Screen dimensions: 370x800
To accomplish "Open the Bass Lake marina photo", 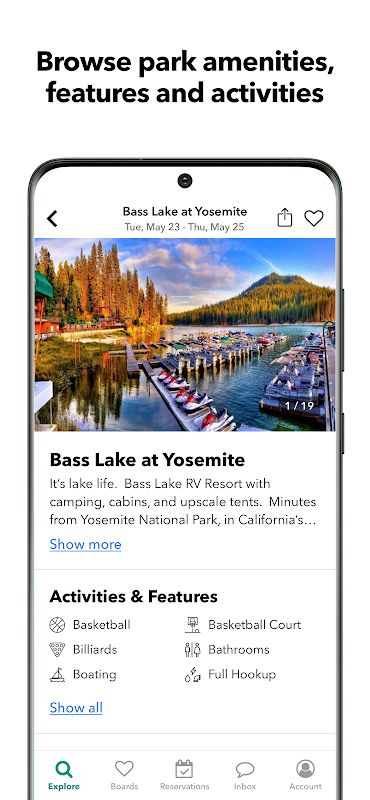I will click(185, 335).
